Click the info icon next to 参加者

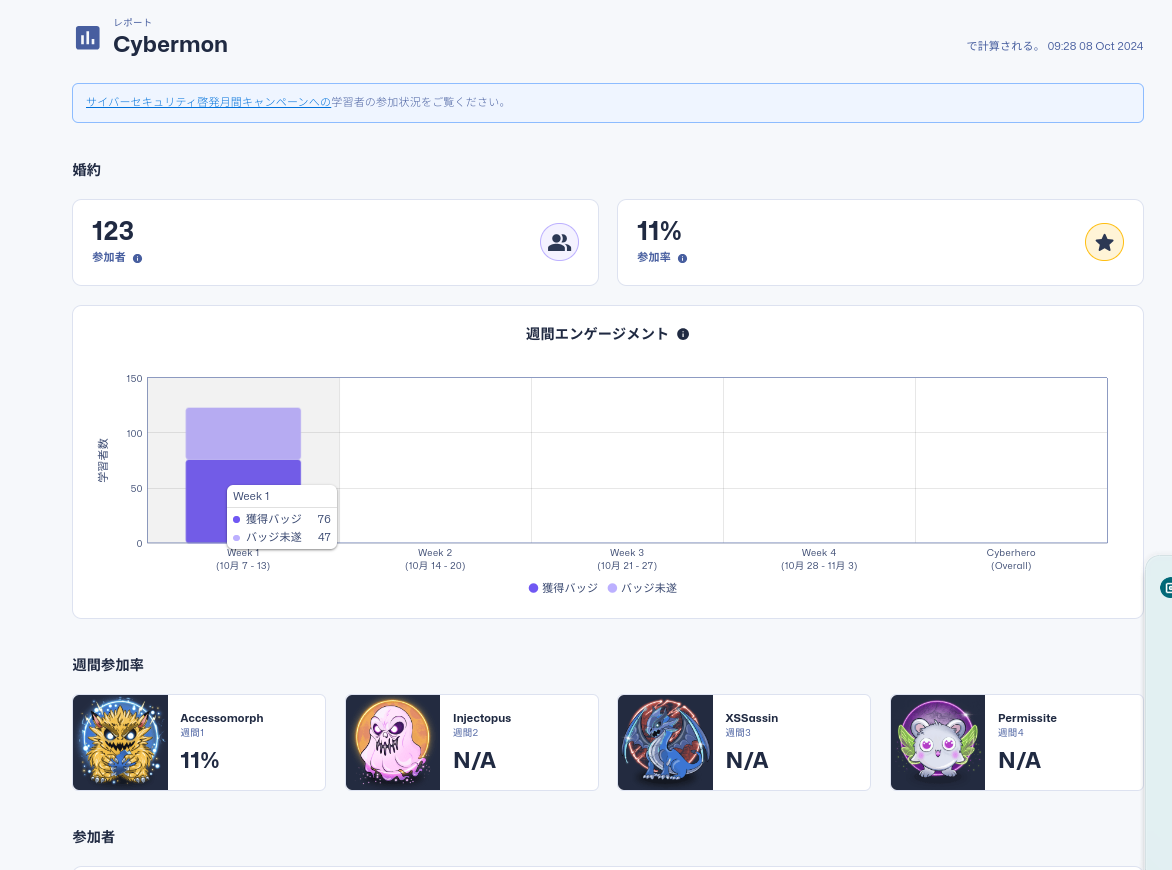point(138,259)
